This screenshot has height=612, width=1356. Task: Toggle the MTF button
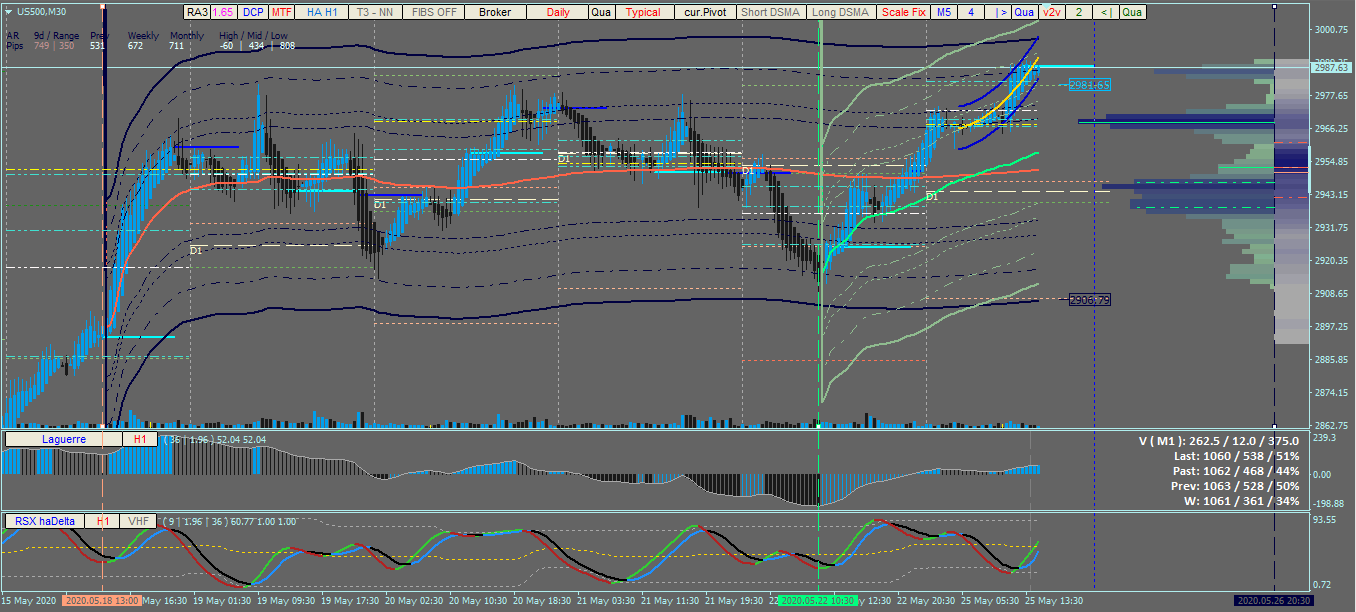click(282, 12)
